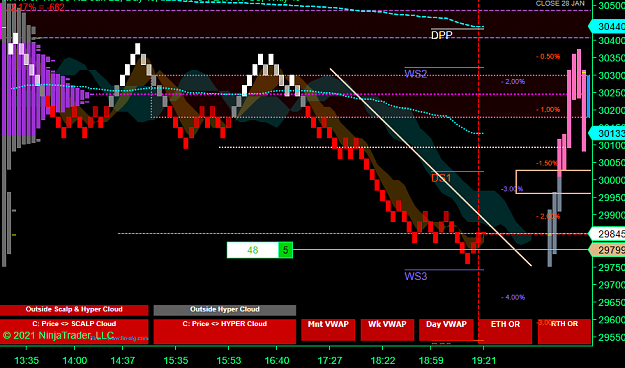Click the 14:37 time axis label

(123, 360)
